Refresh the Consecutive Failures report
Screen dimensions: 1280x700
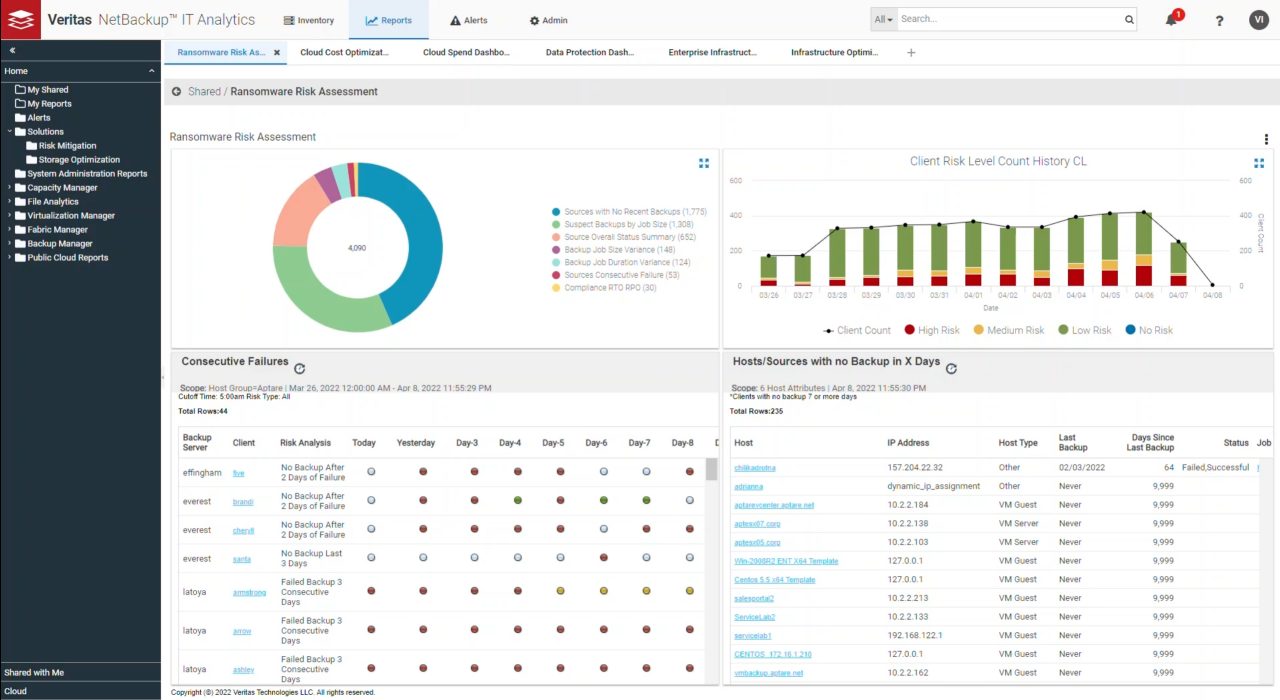[299, 368]
